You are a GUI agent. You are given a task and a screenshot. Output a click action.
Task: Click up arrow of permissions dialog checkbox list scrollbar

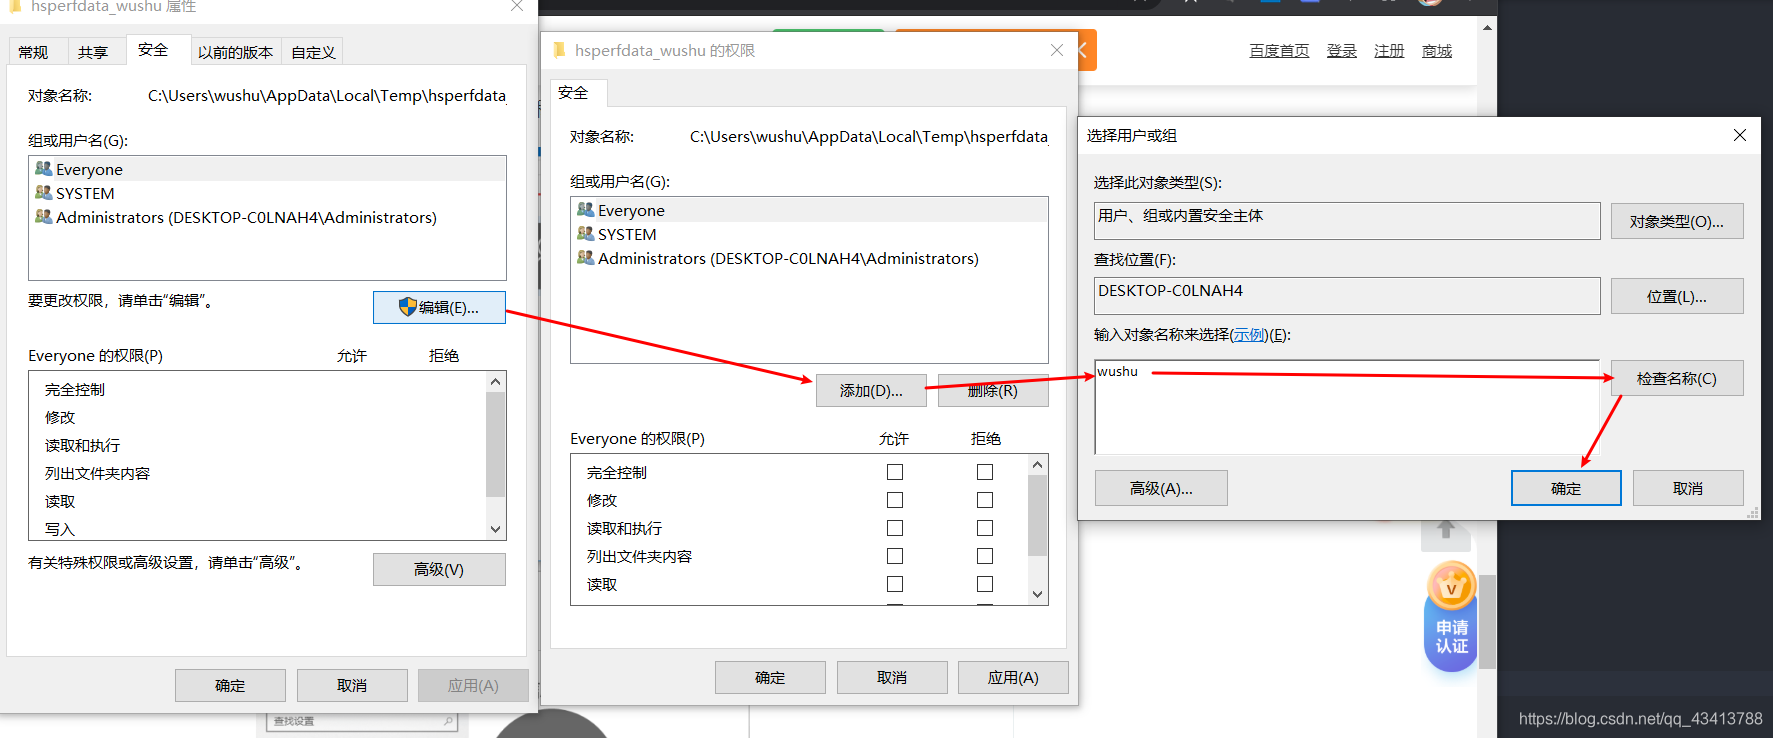pyautogui.click(x=1037, y=465)
